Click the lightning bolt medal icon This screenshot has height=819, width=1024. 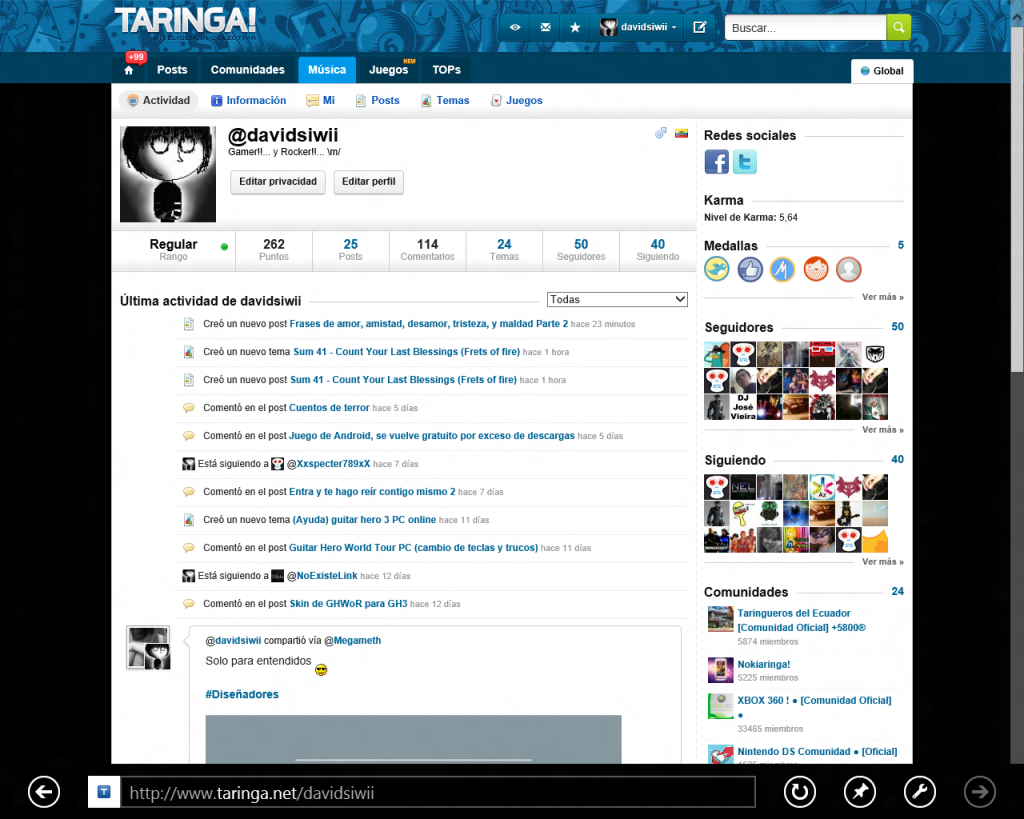tap(782, 269)
